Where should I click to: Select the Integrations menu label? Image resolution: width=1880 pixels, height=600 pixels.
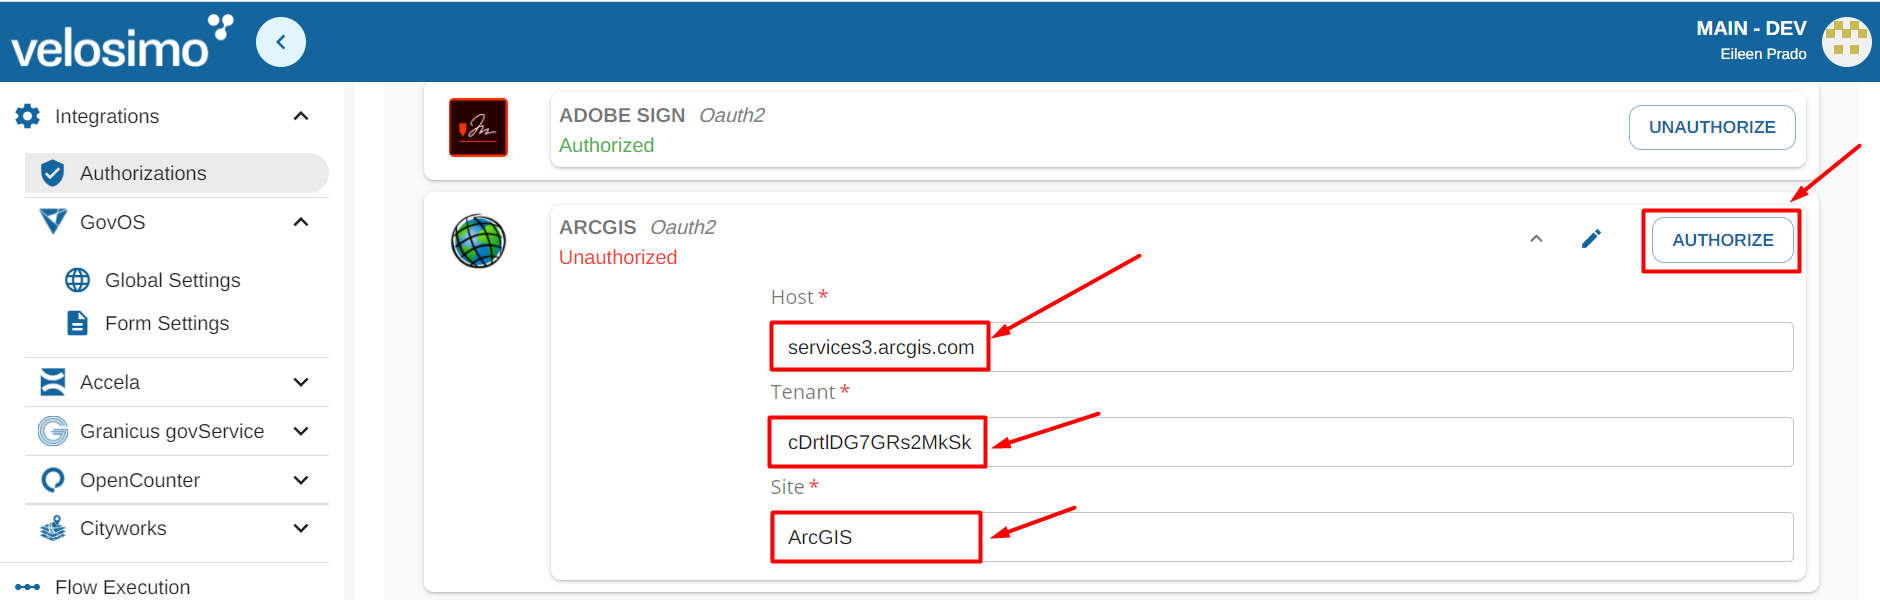[107, 116]
